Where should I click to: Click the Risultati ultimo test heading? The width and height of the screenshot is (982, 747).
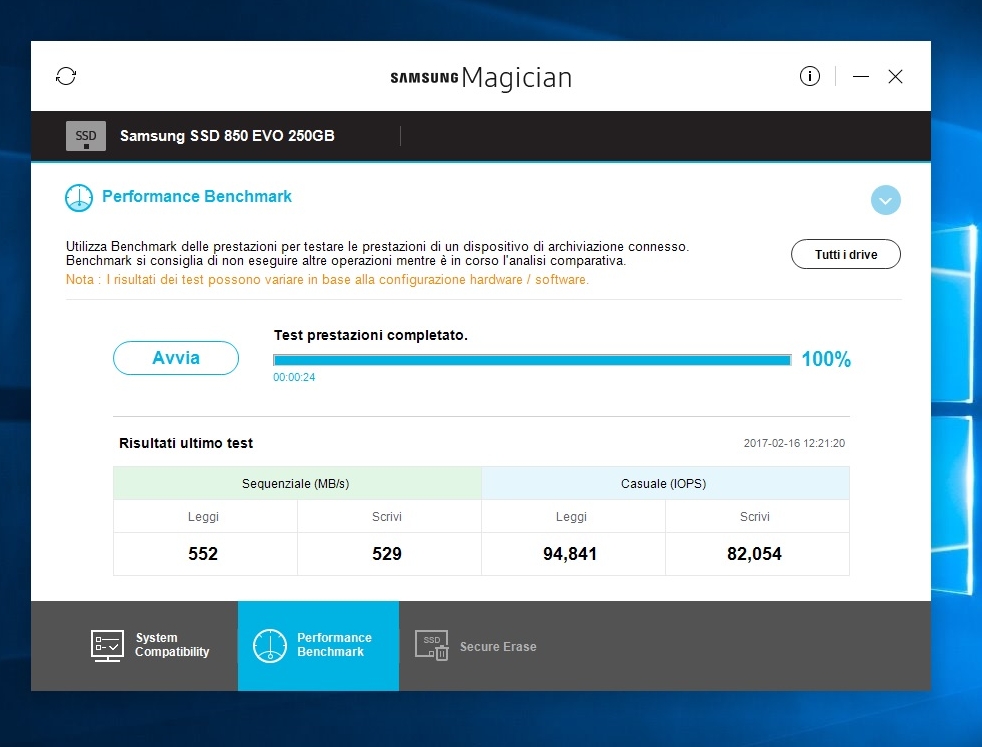point(186,443)
